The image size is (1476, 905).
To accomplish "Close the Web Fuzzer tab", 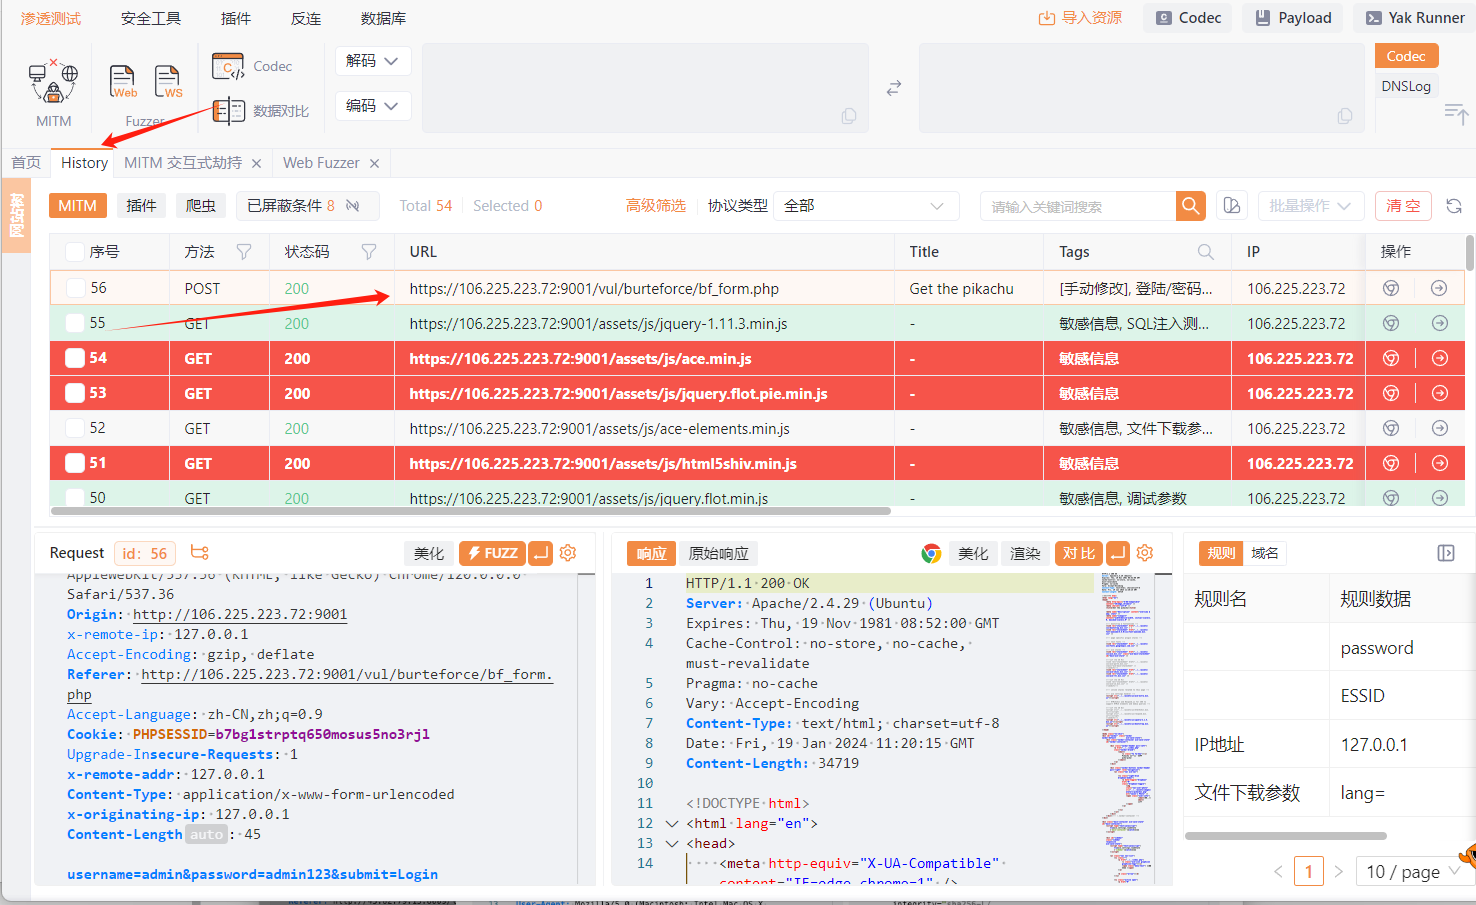I will [x=375, y=163].
